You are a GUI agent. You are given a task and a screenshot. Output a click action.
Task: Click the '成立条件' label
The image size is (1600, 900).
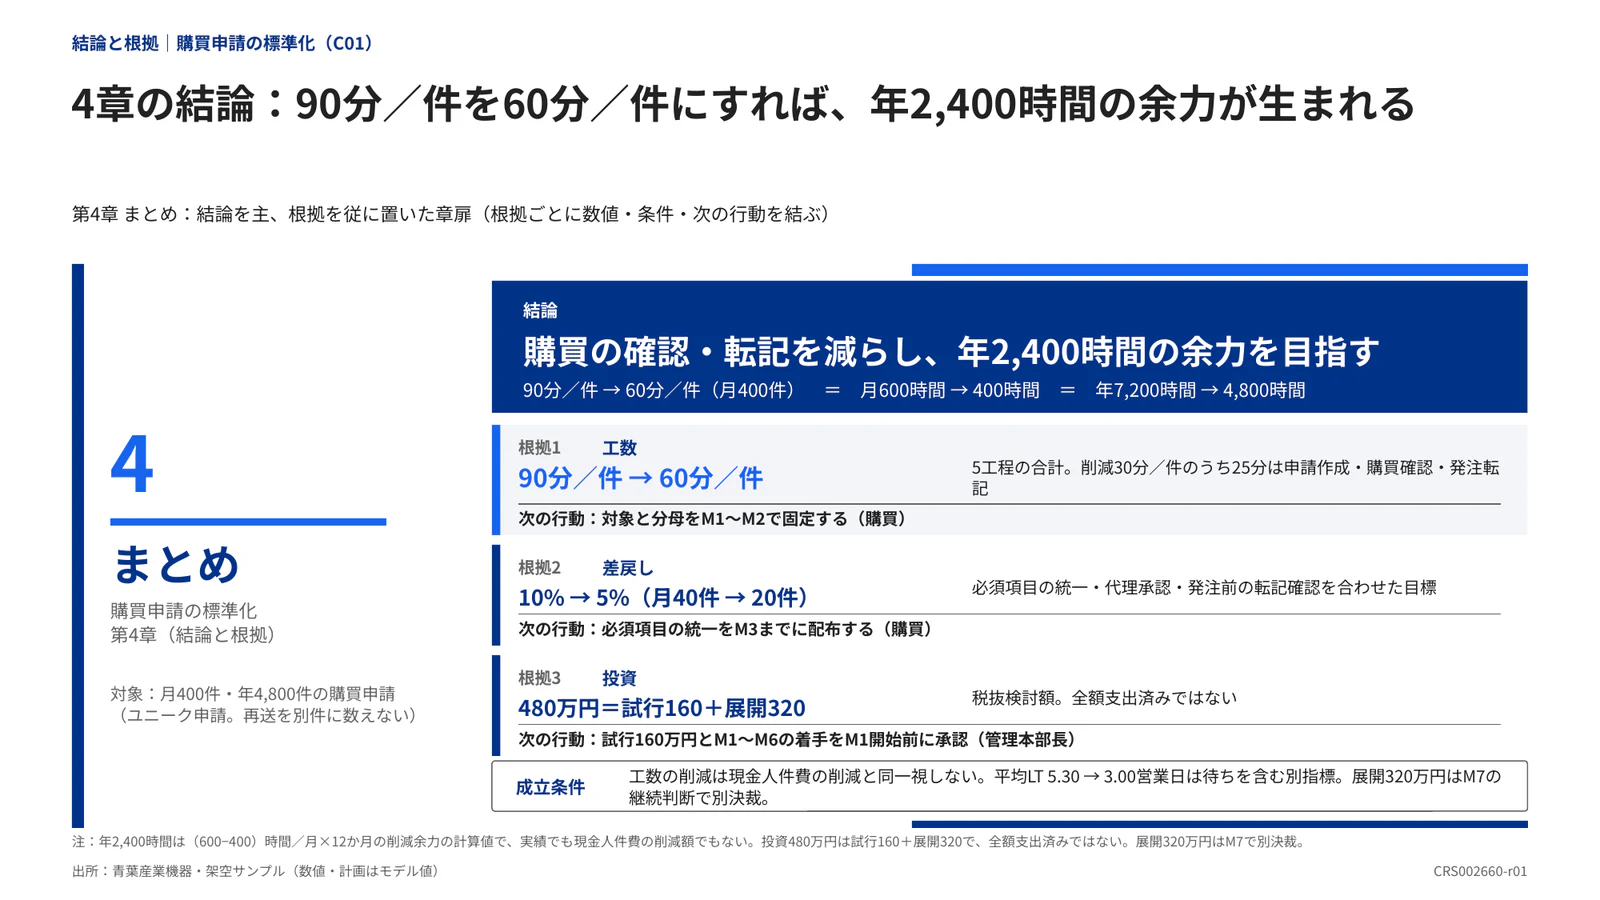coord(550,787)
